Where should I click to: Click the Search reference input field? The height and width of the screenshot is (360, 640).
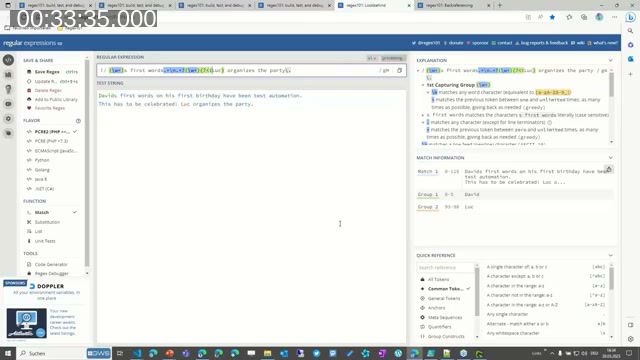pyautogui.click(x=445, y=268)
